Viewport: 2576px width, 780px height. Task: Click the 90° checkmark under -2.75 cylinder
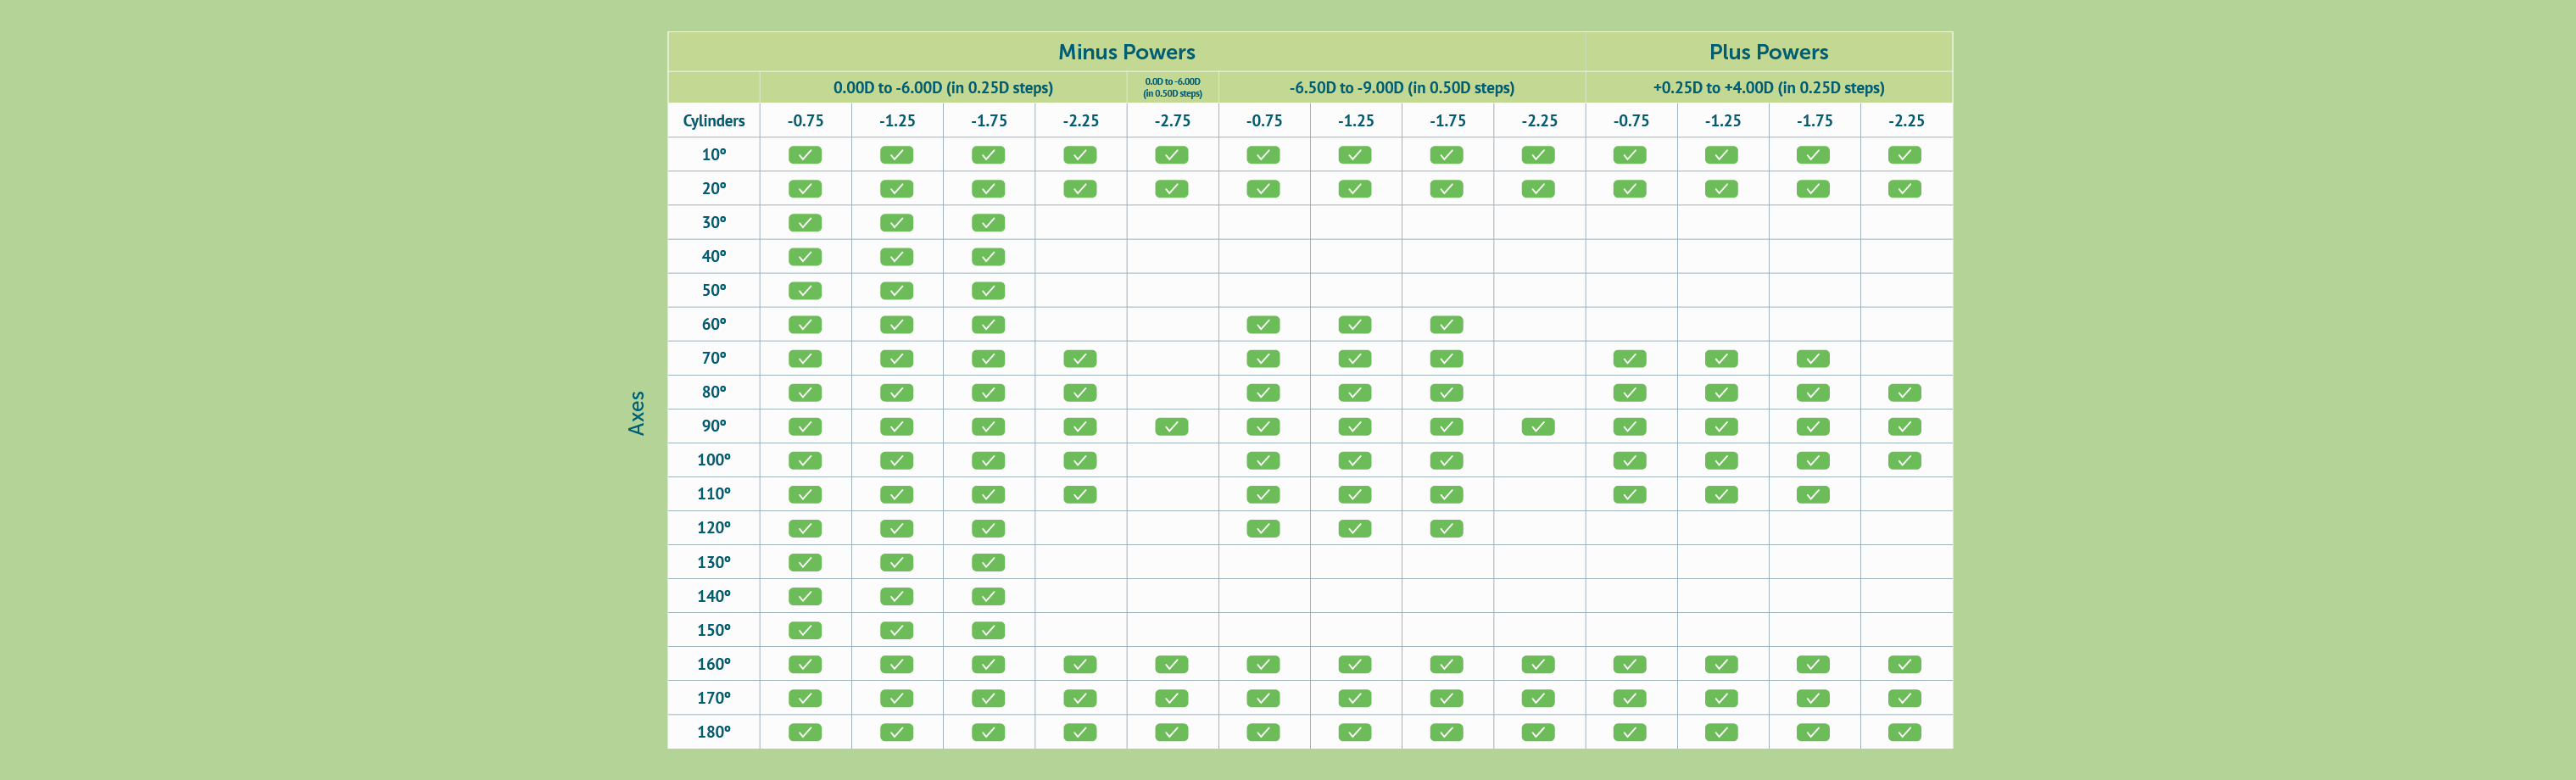click(1171, 427)
